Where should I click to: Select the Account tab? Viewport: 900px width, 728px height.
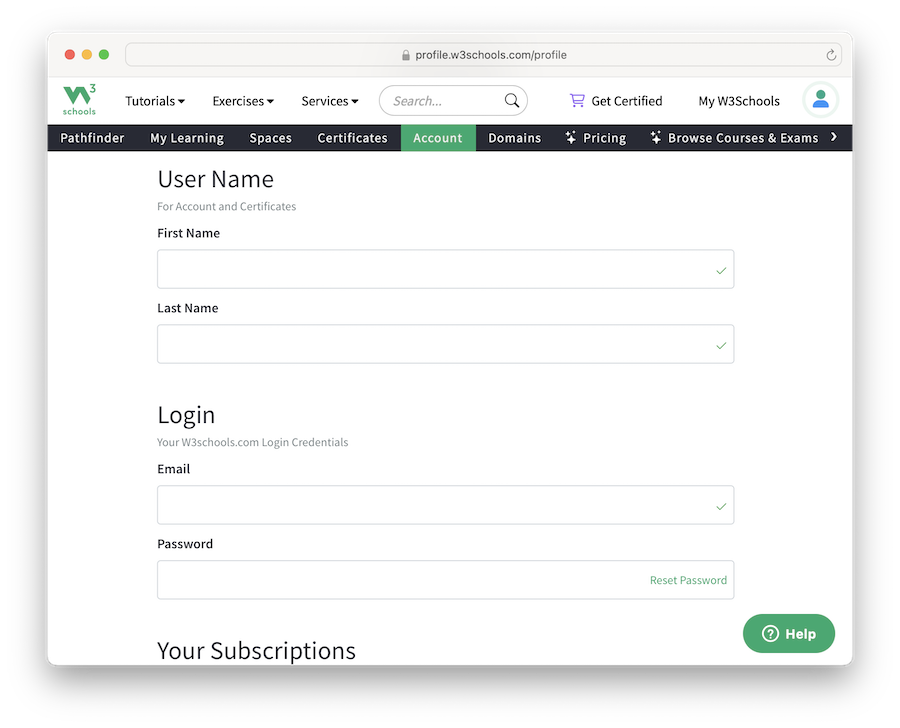pyautogui.click(x=438, y=138)
